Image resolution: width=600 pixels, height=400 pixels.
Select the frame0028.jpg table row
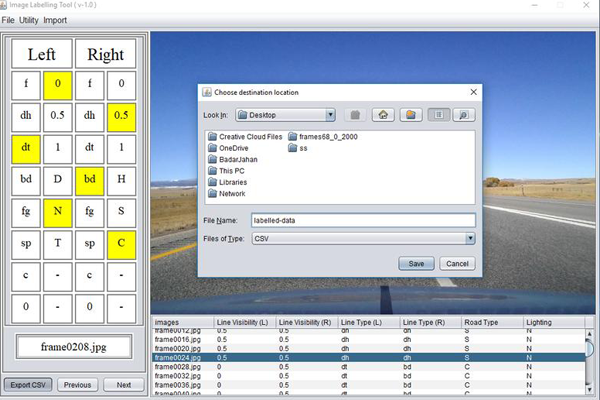369,367
